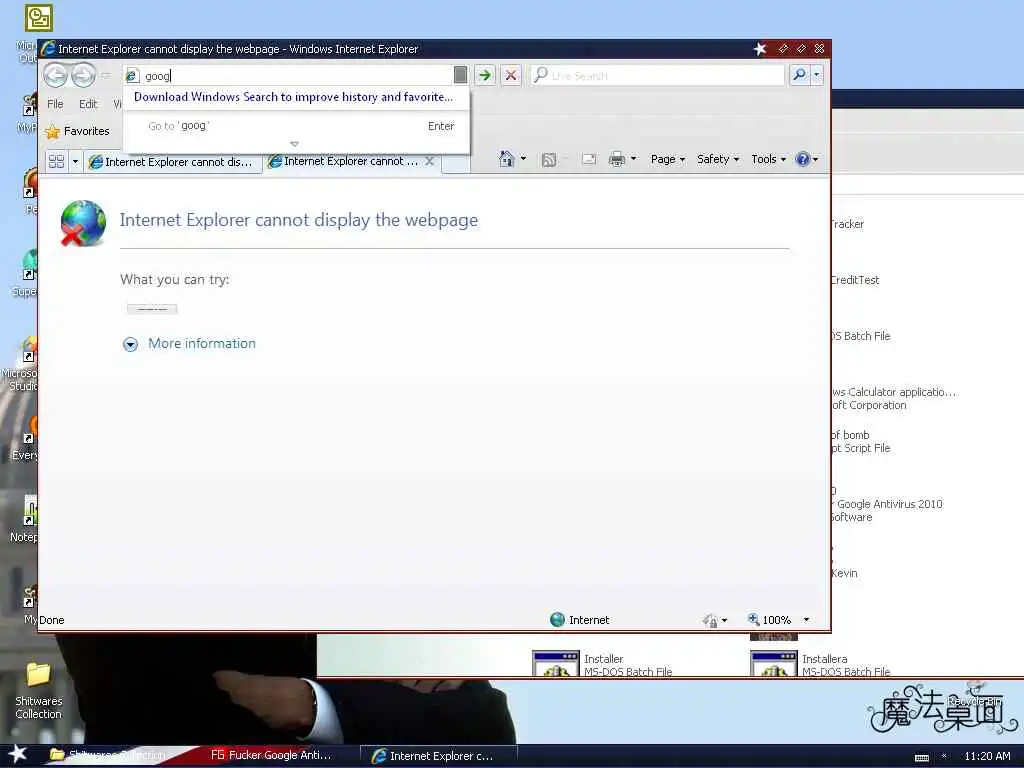
Task: Expand autocomplete list with down chevron
Action: pyautogui.click(x=295, y=144)
